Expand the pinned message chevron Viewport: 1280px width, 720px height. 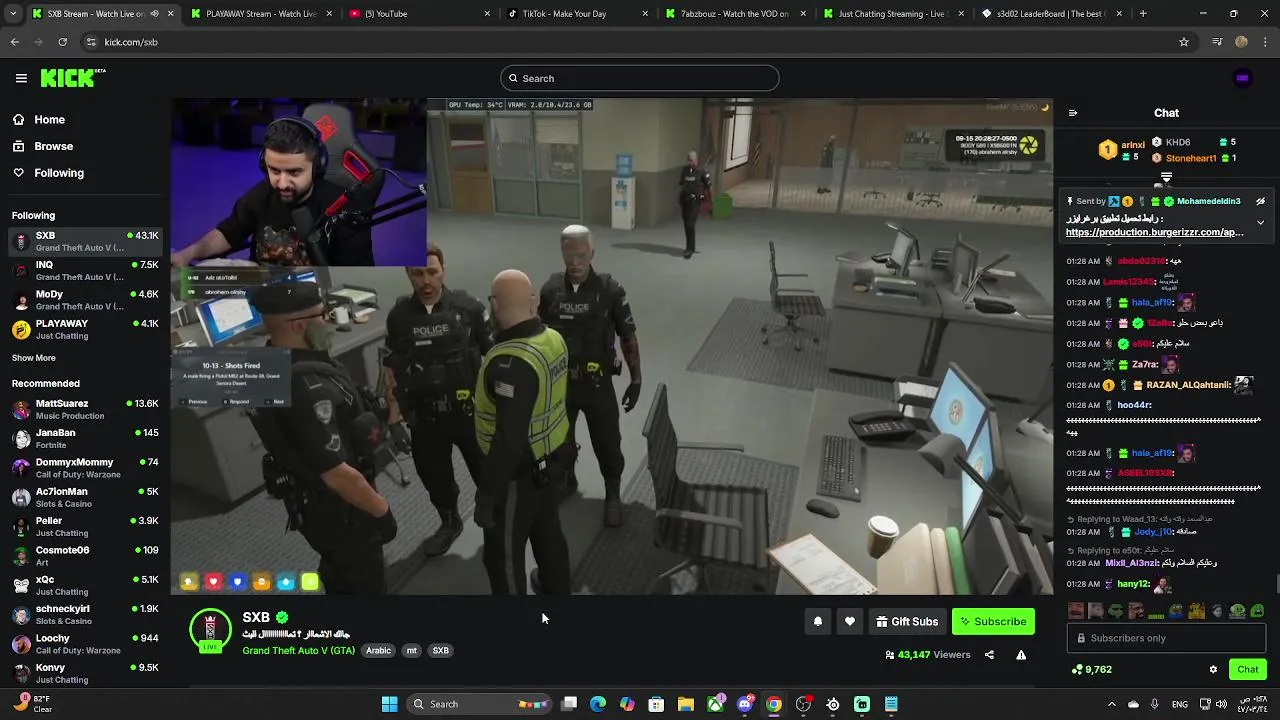[1260, 222]
